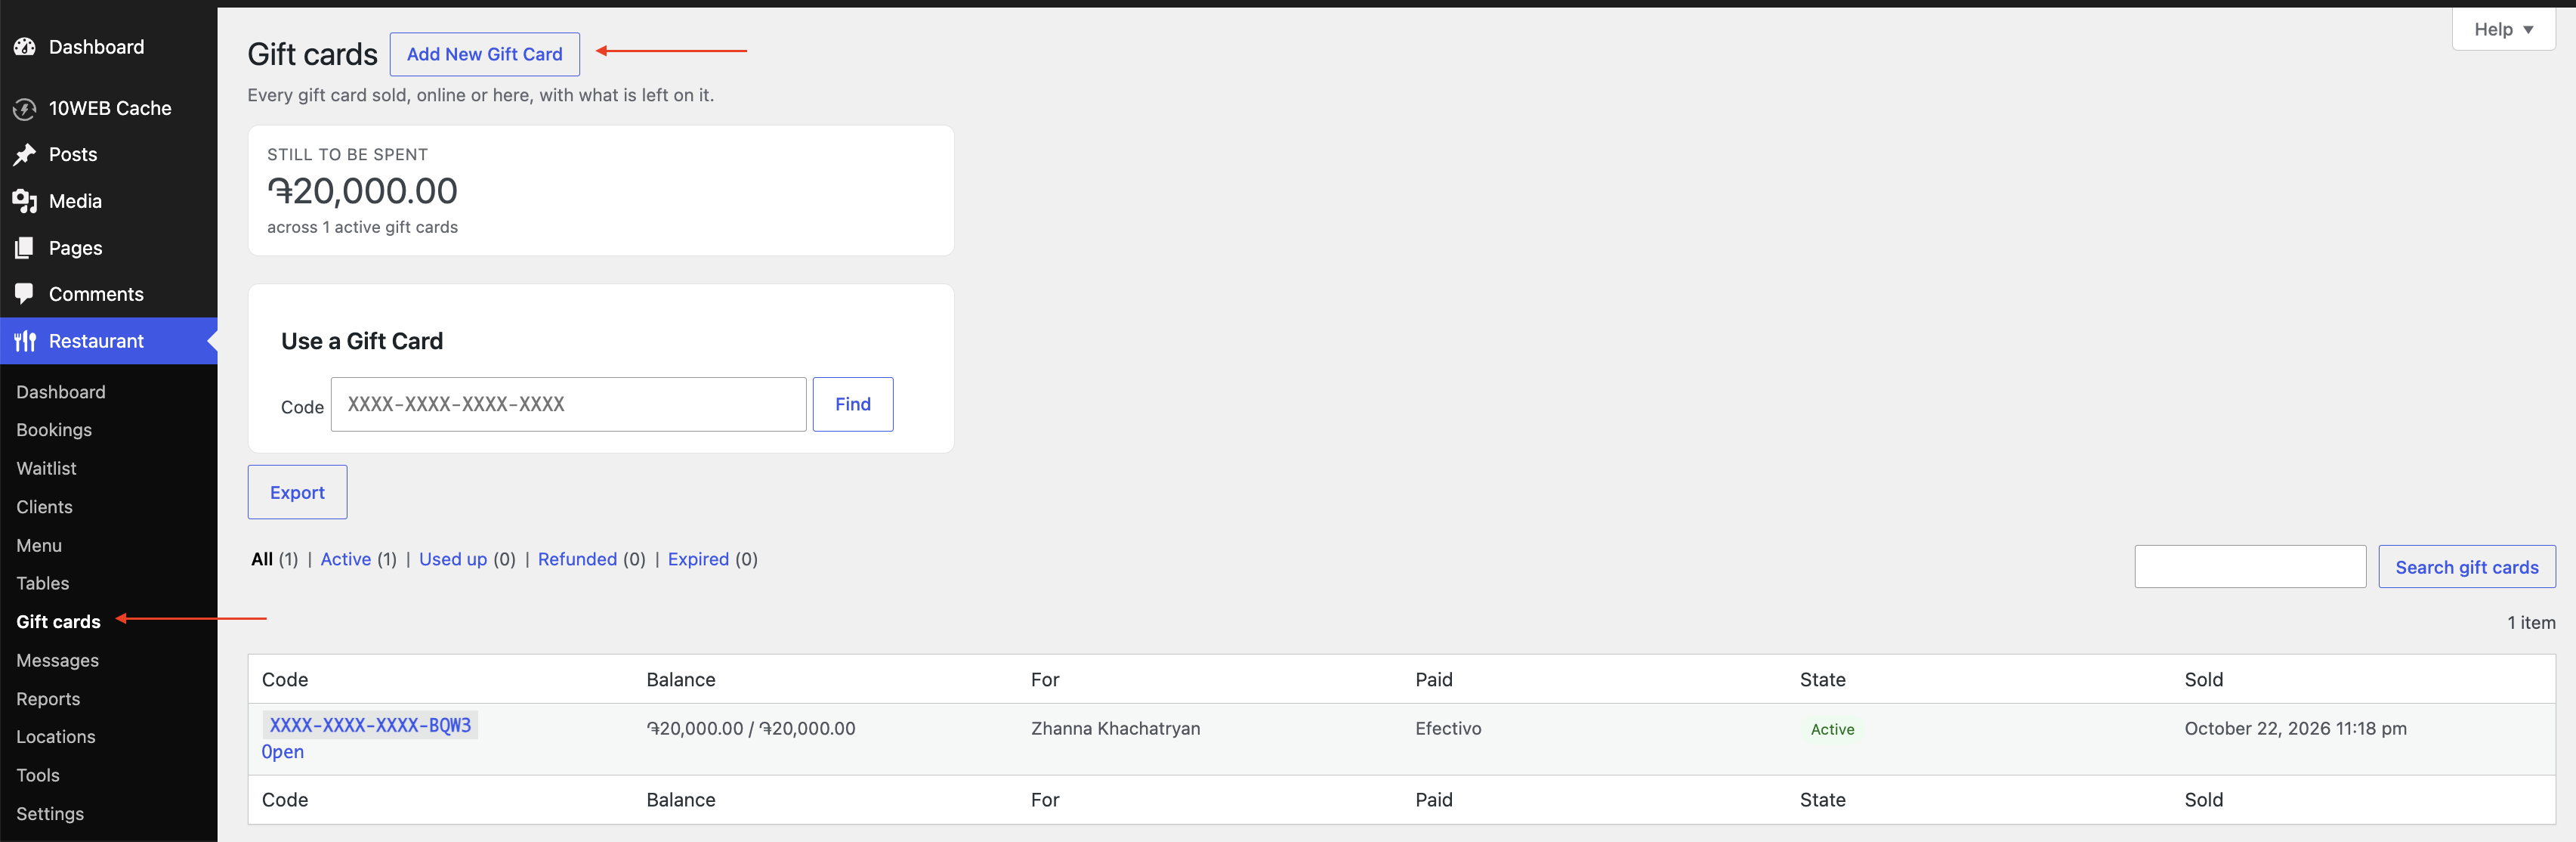Filter by Refunded gift cards
Viewport: 2576px width, 842px height.
coord(577,559)
